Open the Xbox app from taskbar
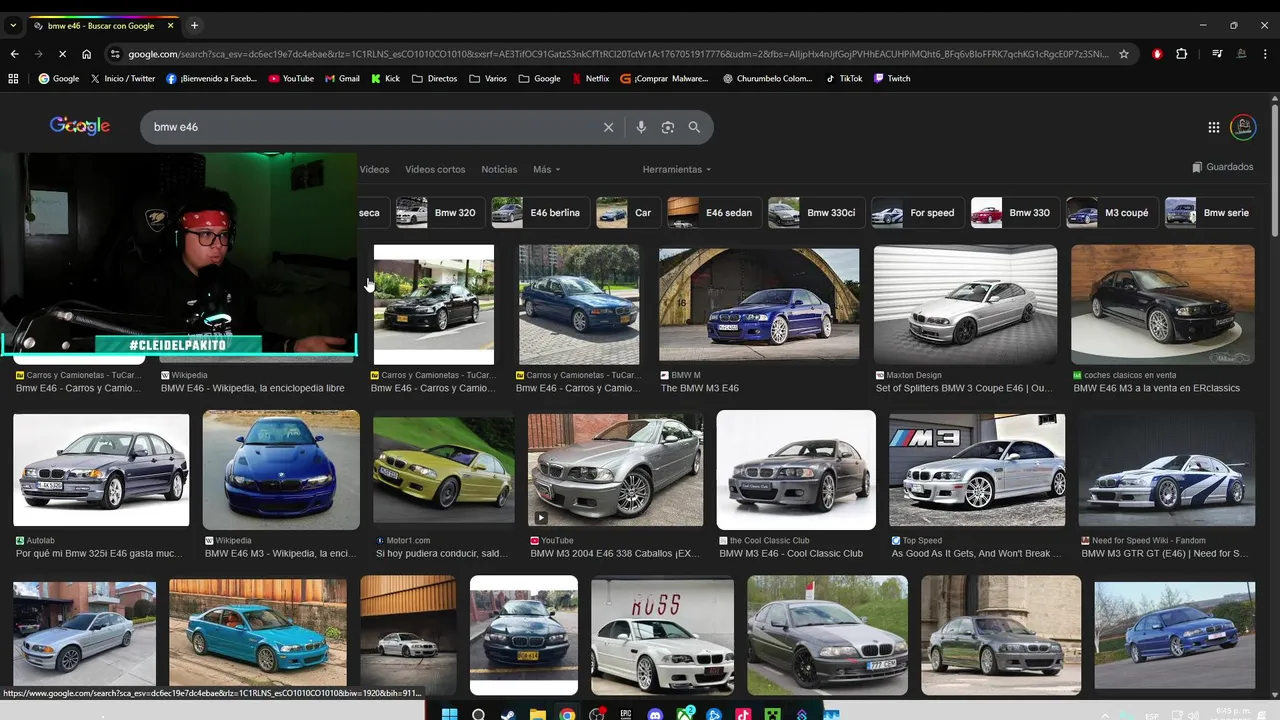The image size is (1280, 720). tap(685, 714)
